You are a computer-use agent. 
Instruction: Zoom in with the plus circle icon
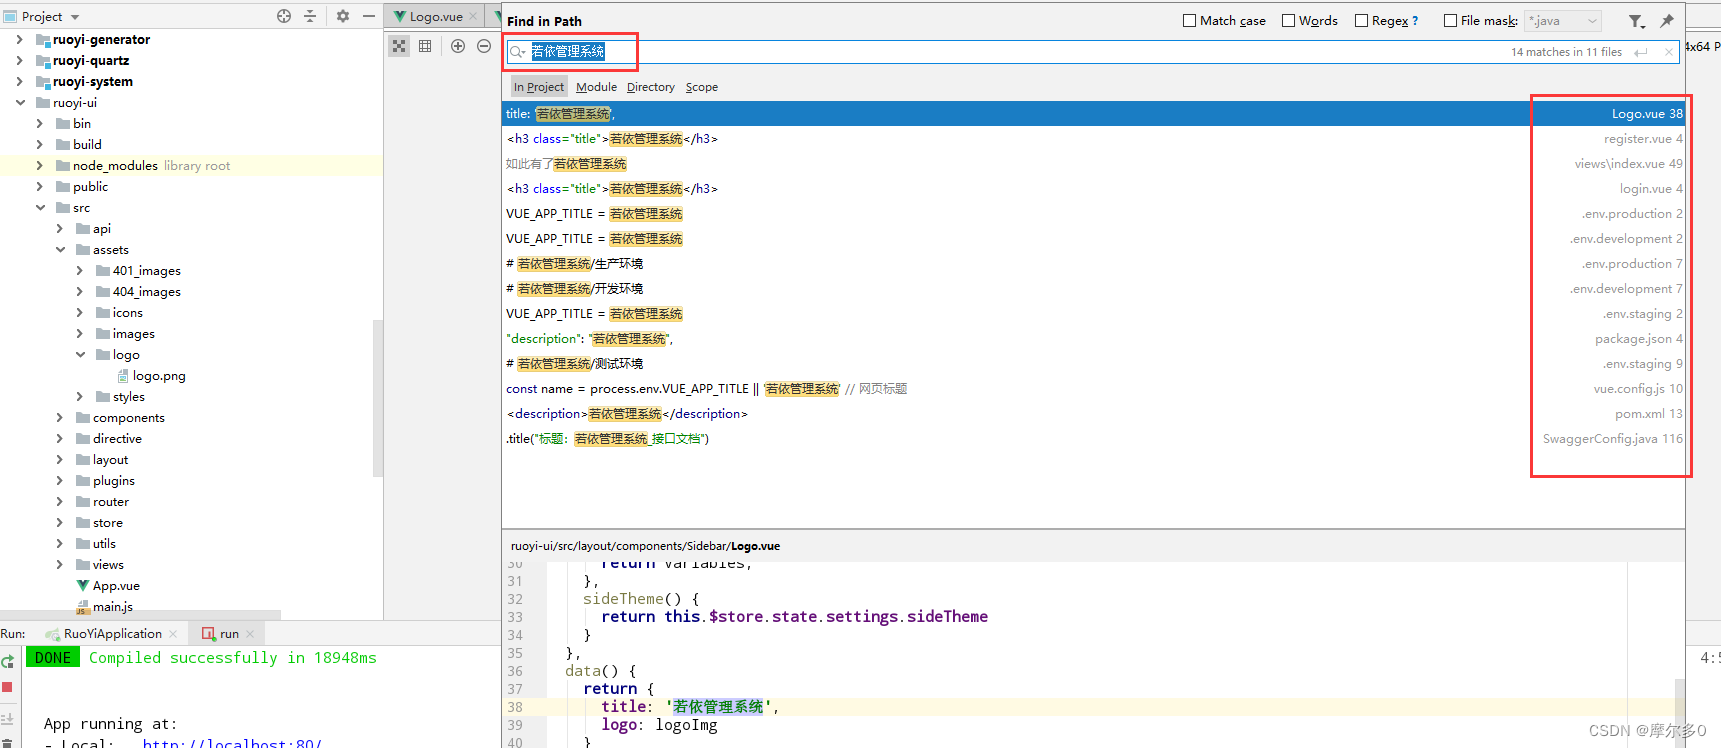[x=458, y=46]
